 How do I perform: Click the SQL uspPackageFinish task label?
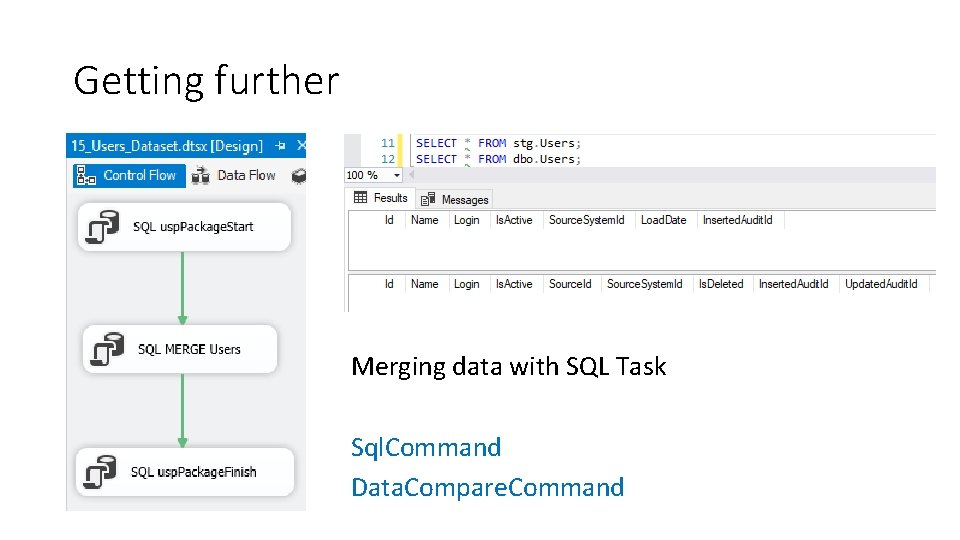click(x=193, y=472)
